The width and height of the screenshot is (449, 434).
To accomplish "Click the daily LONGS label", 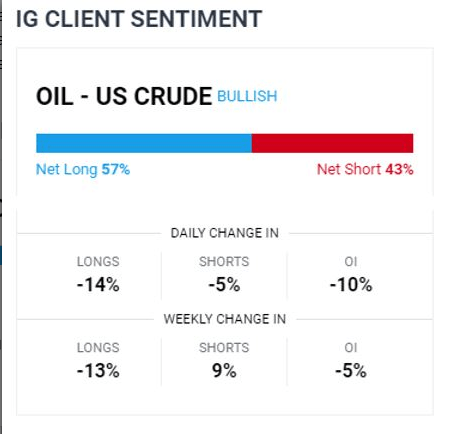I will pos(98,262).
